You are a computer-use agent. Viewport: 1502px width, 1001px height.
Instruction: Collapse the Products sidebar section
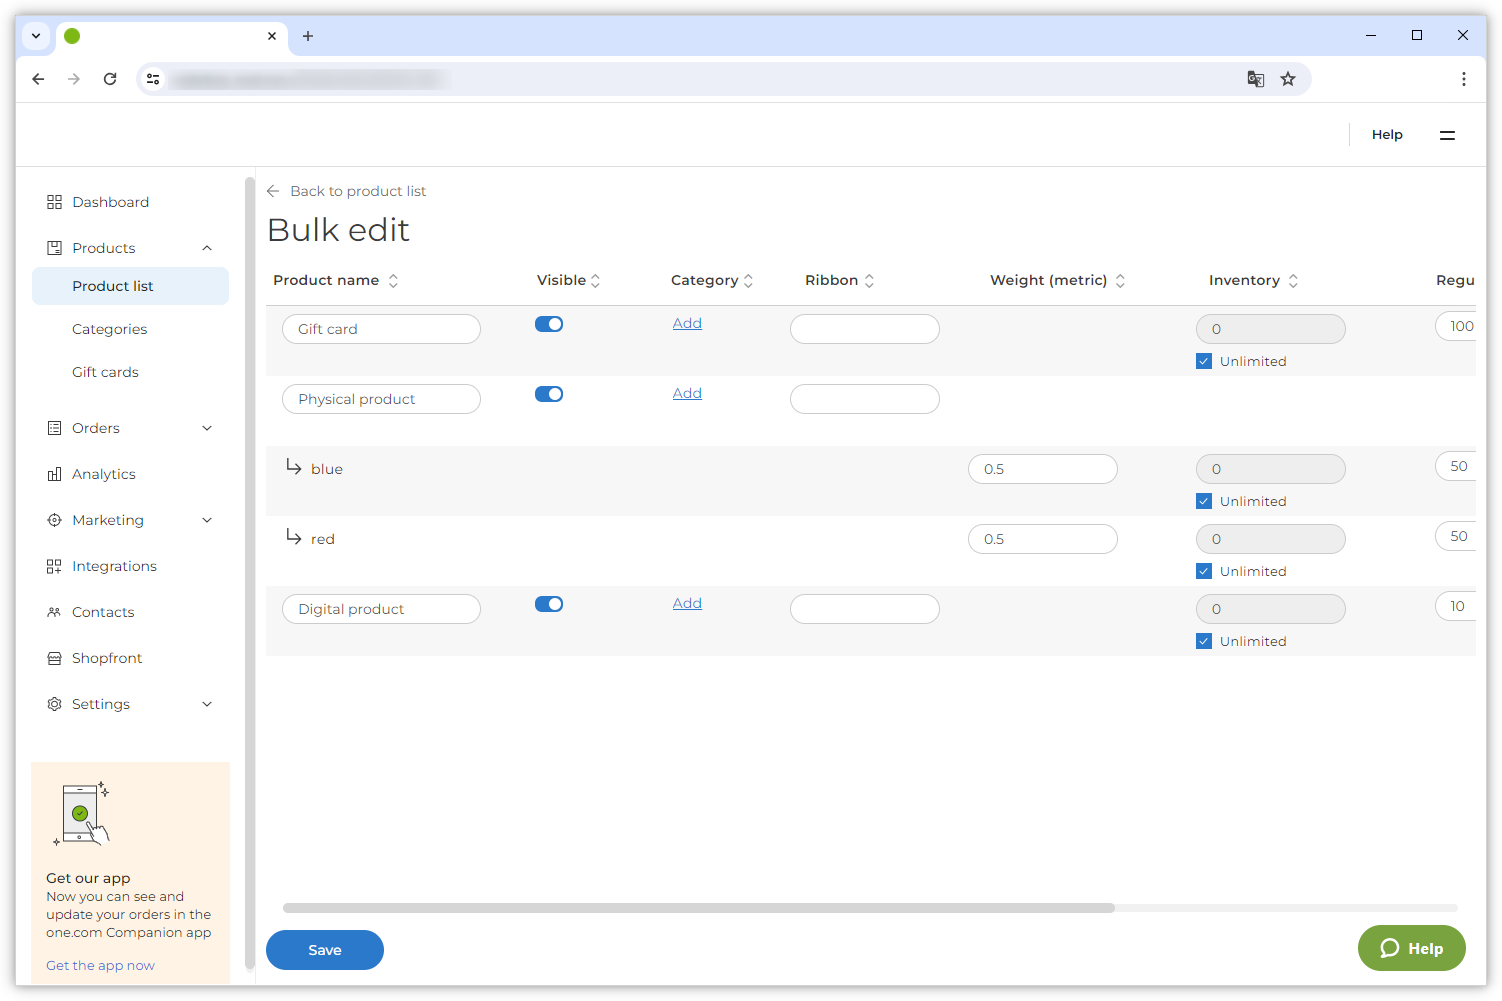pos(207,248)
